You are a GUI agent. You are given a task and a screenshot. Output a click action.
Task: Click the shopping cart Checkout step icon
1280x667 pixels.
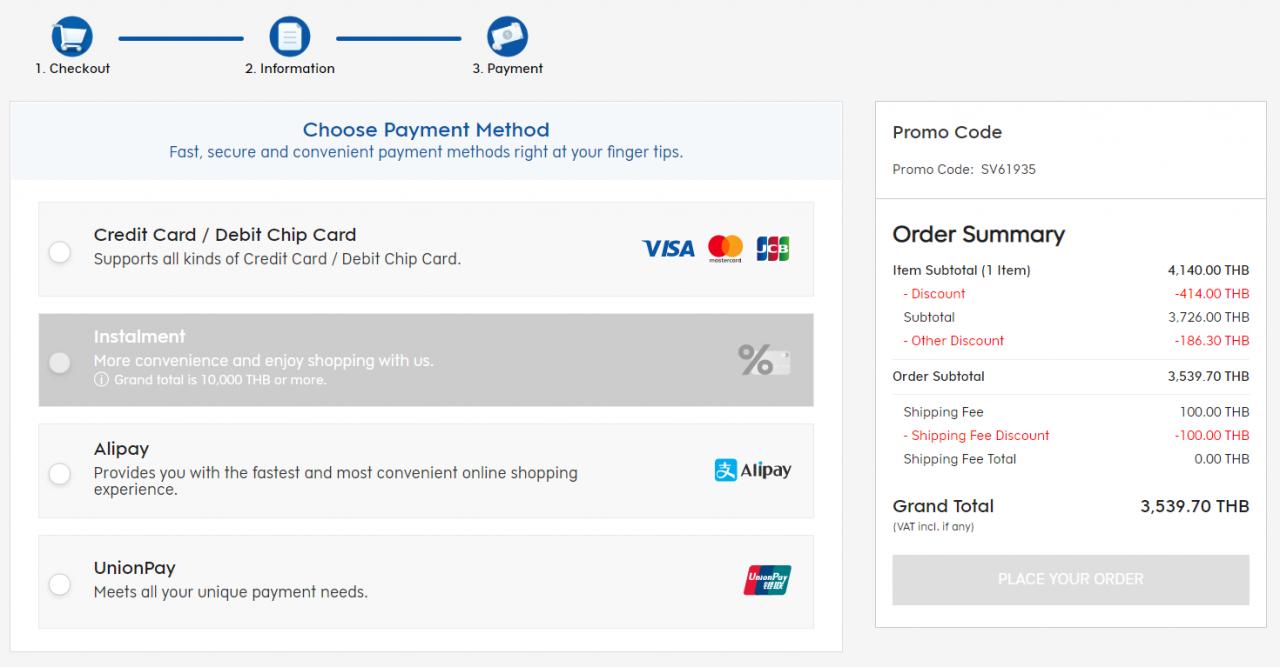[72, 38]
